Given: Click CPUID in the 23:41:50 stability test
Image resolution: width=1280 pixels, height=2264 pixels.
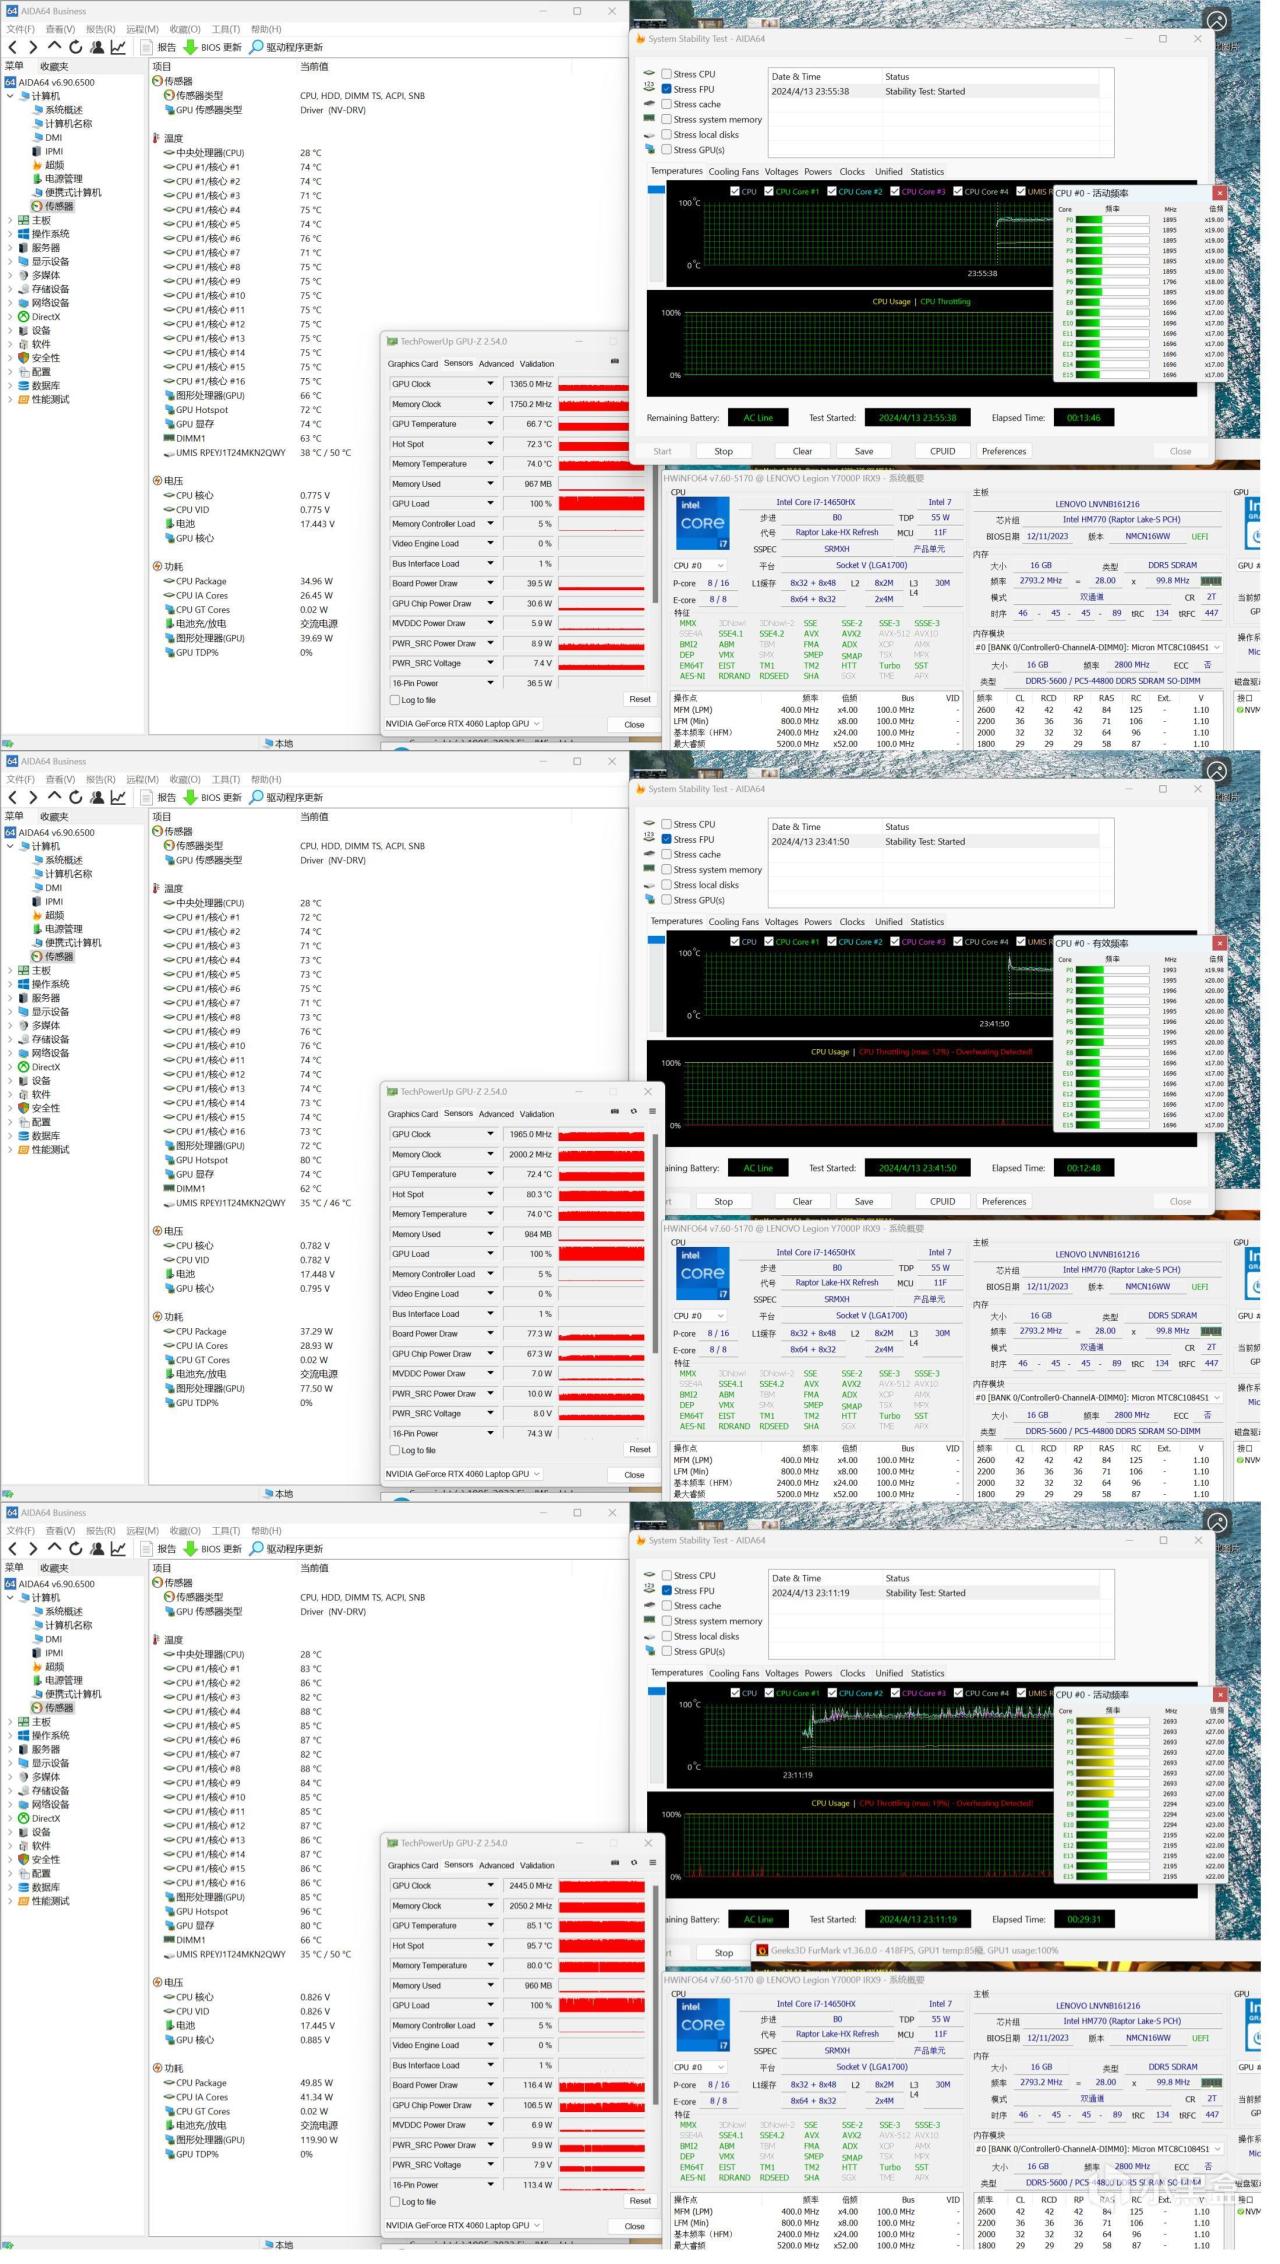Looking at the screenshot, I should pyautogui.click(x=942, y=1201).
